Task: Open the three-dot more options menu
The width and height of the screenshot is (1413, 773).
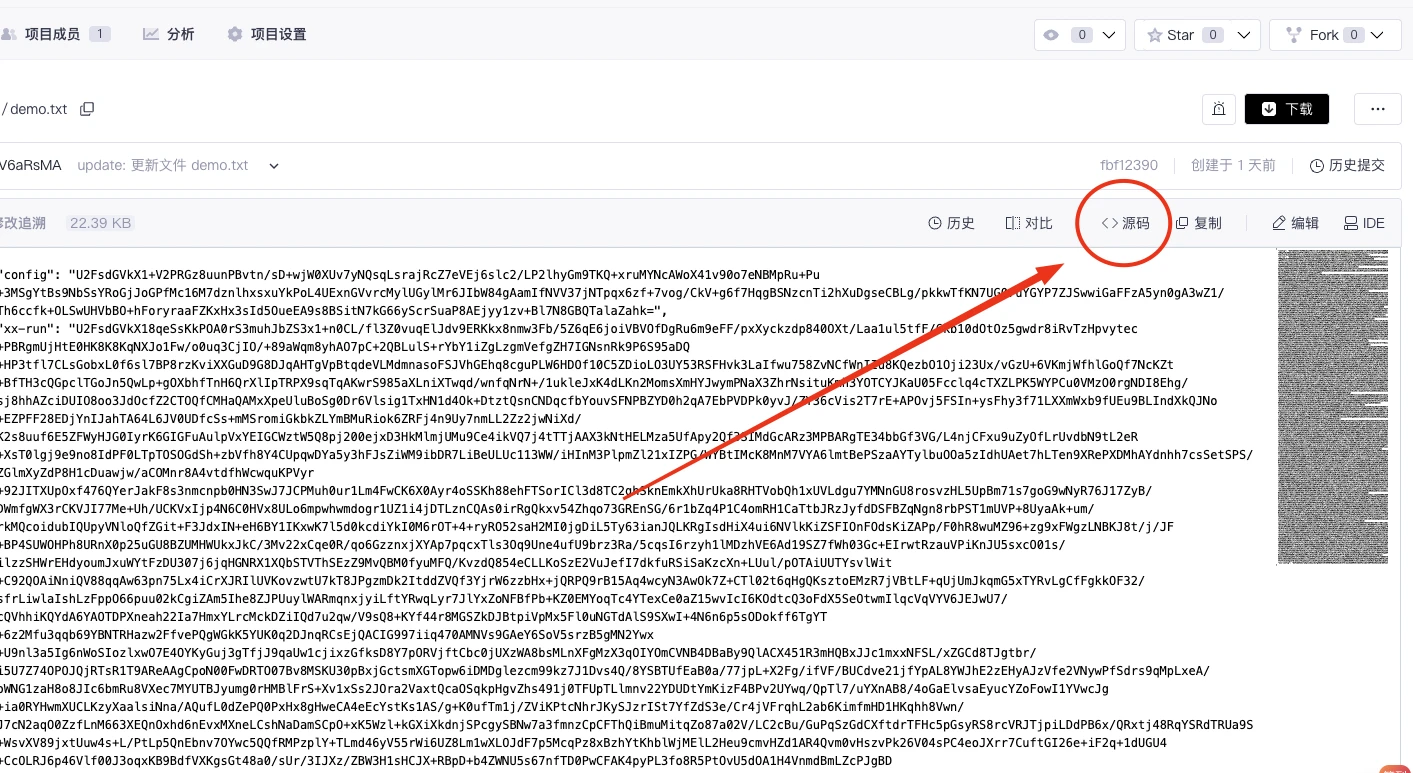Action: (1377, 109)
